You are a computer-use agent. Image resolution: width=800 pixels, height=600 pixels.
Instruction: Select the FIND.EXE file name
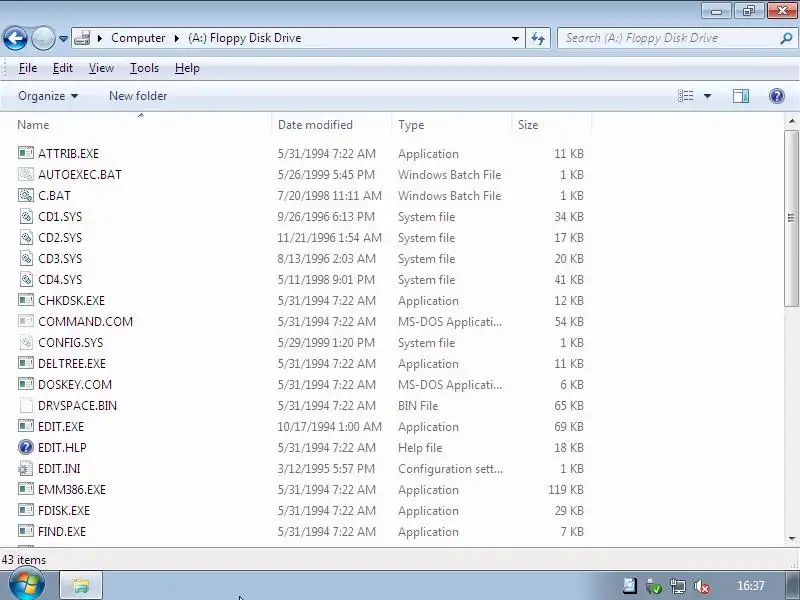point(62,532)
